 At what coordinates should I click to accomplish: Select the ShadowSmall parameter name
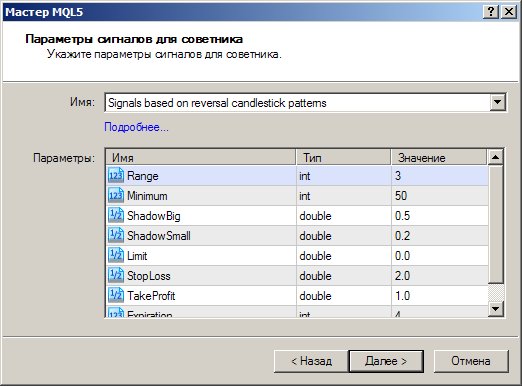click(159, 236)
